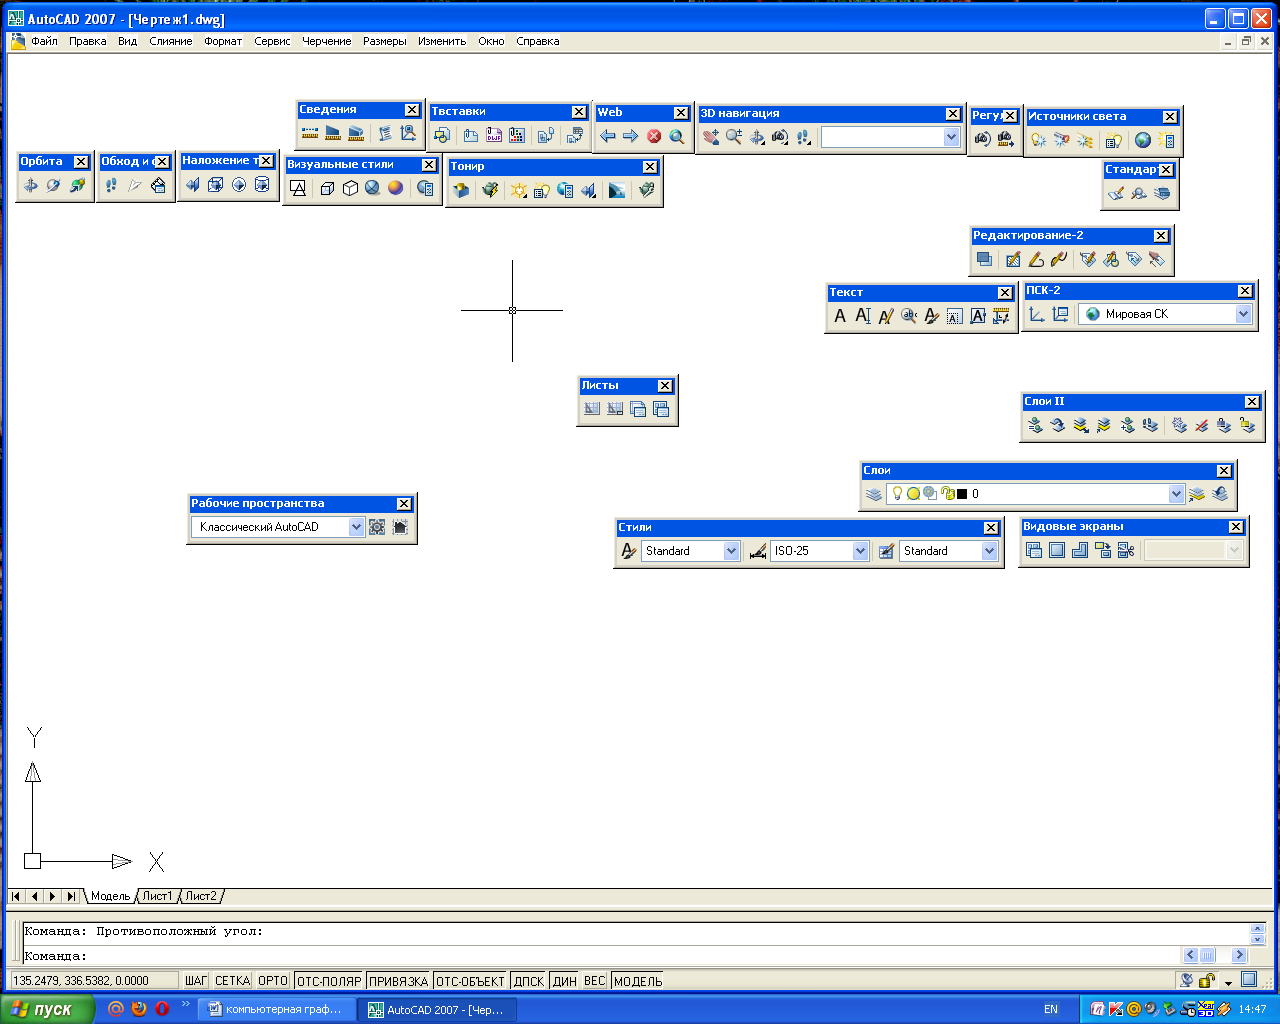Click the Distance measure icon in Сведения

310,133
